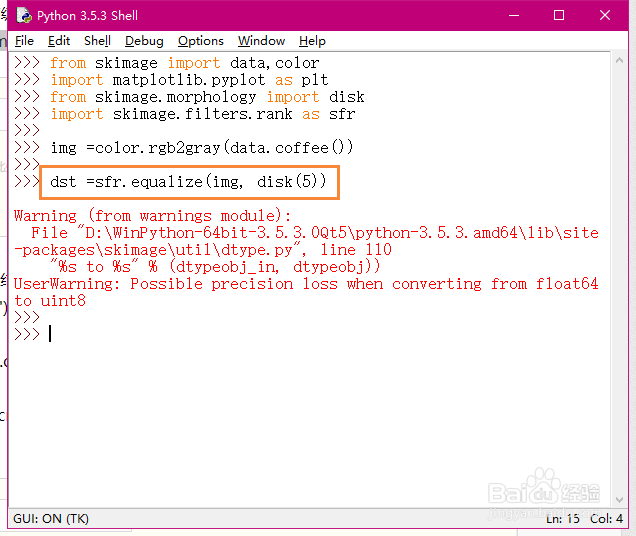Viewport: 636px width, 536px height.
Task: Click the 'to uint8' text
Action: point(50,301)
